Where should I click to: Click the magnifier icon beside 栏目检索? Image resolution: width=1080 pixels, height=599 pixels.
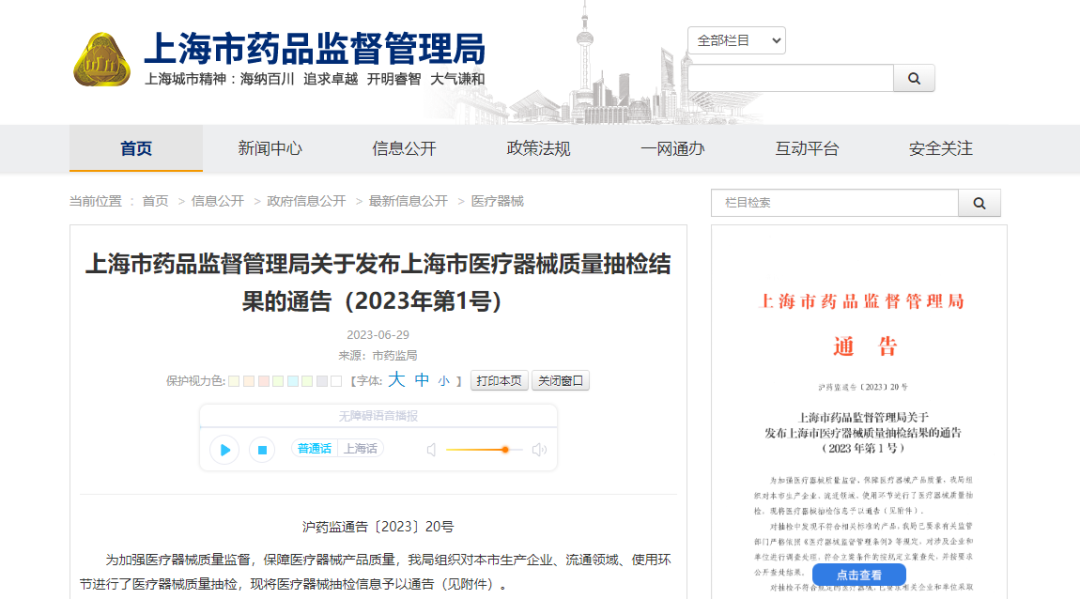pyautogui.click(x=978, y=202)
